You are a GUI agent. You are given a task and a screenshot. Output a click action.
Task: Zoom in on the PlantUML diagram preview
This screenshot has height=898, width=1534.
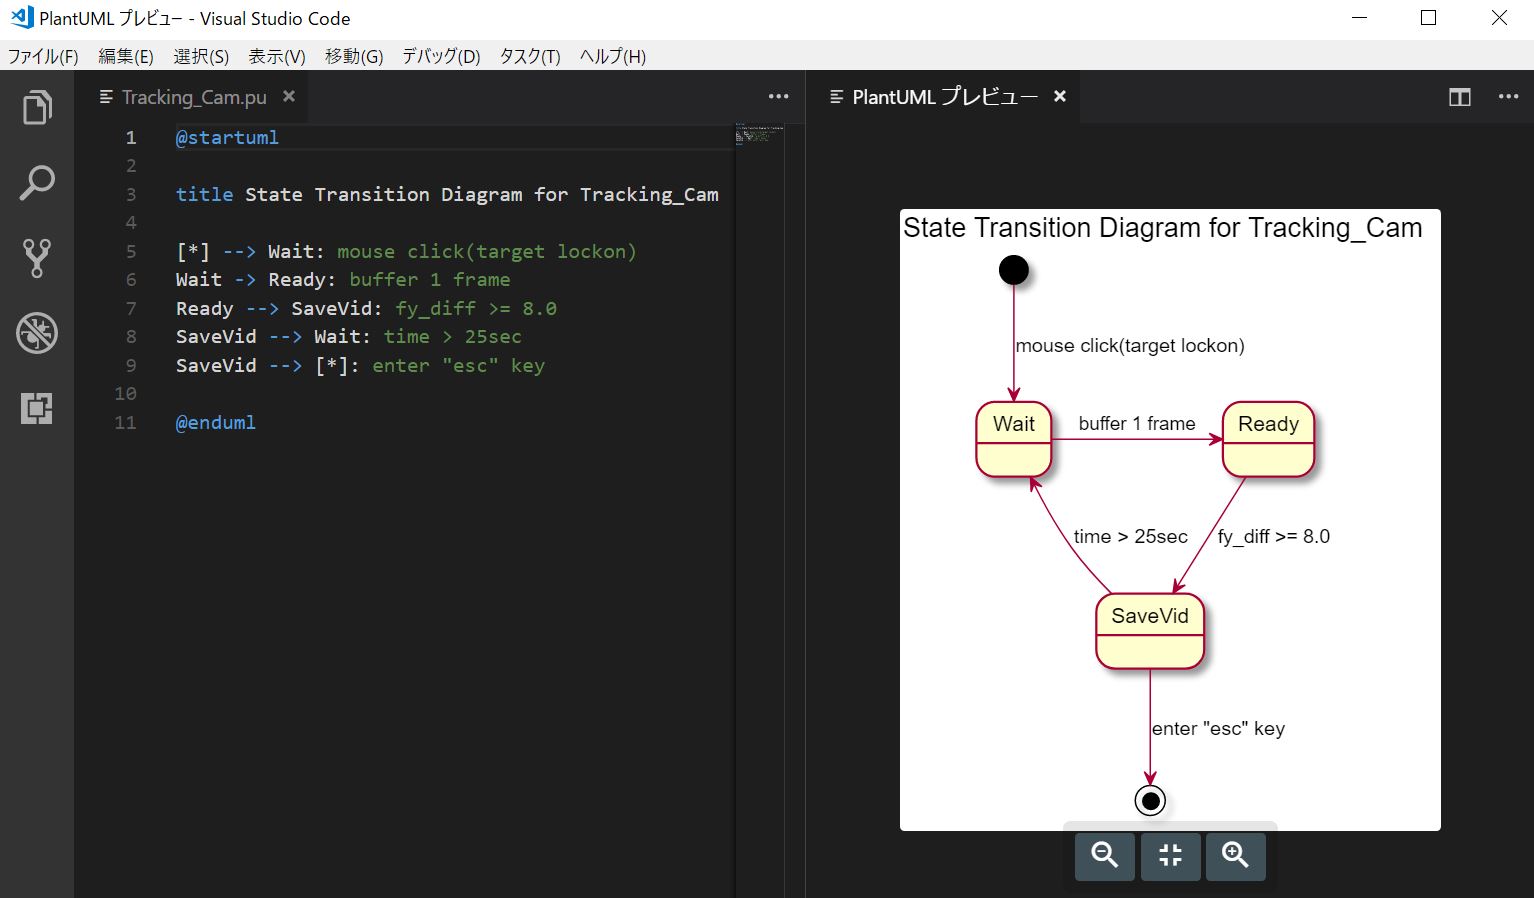pyautogui.click(x=1235, y=856)
